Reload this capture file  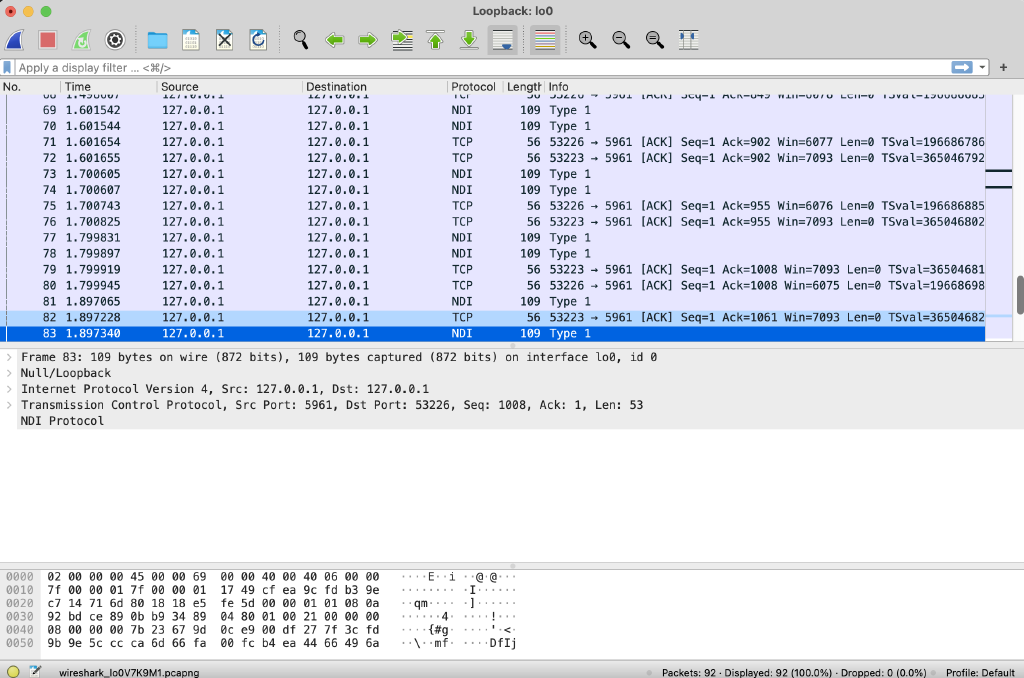[257, 40]
